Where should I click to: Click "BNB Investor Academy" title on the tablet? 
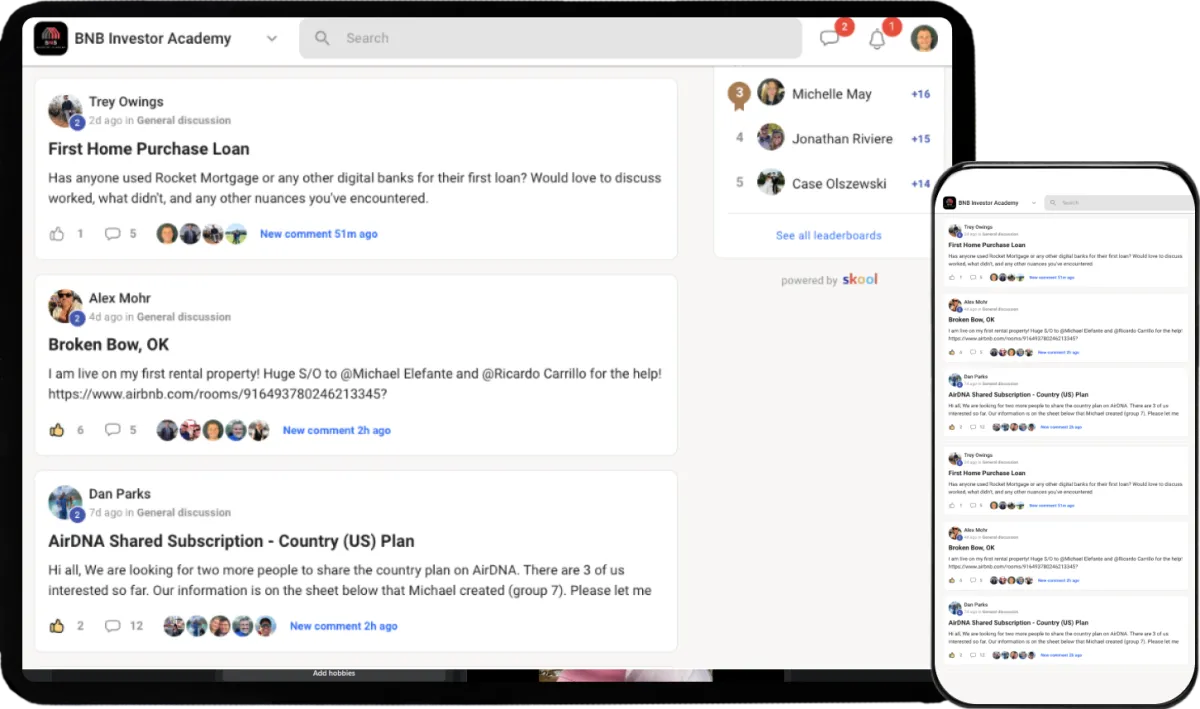[153, 39]
